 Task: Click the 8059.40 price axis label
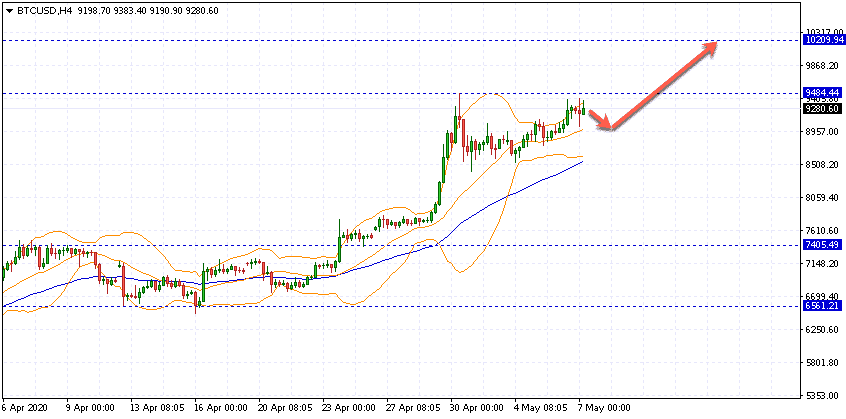click(823, 198)
